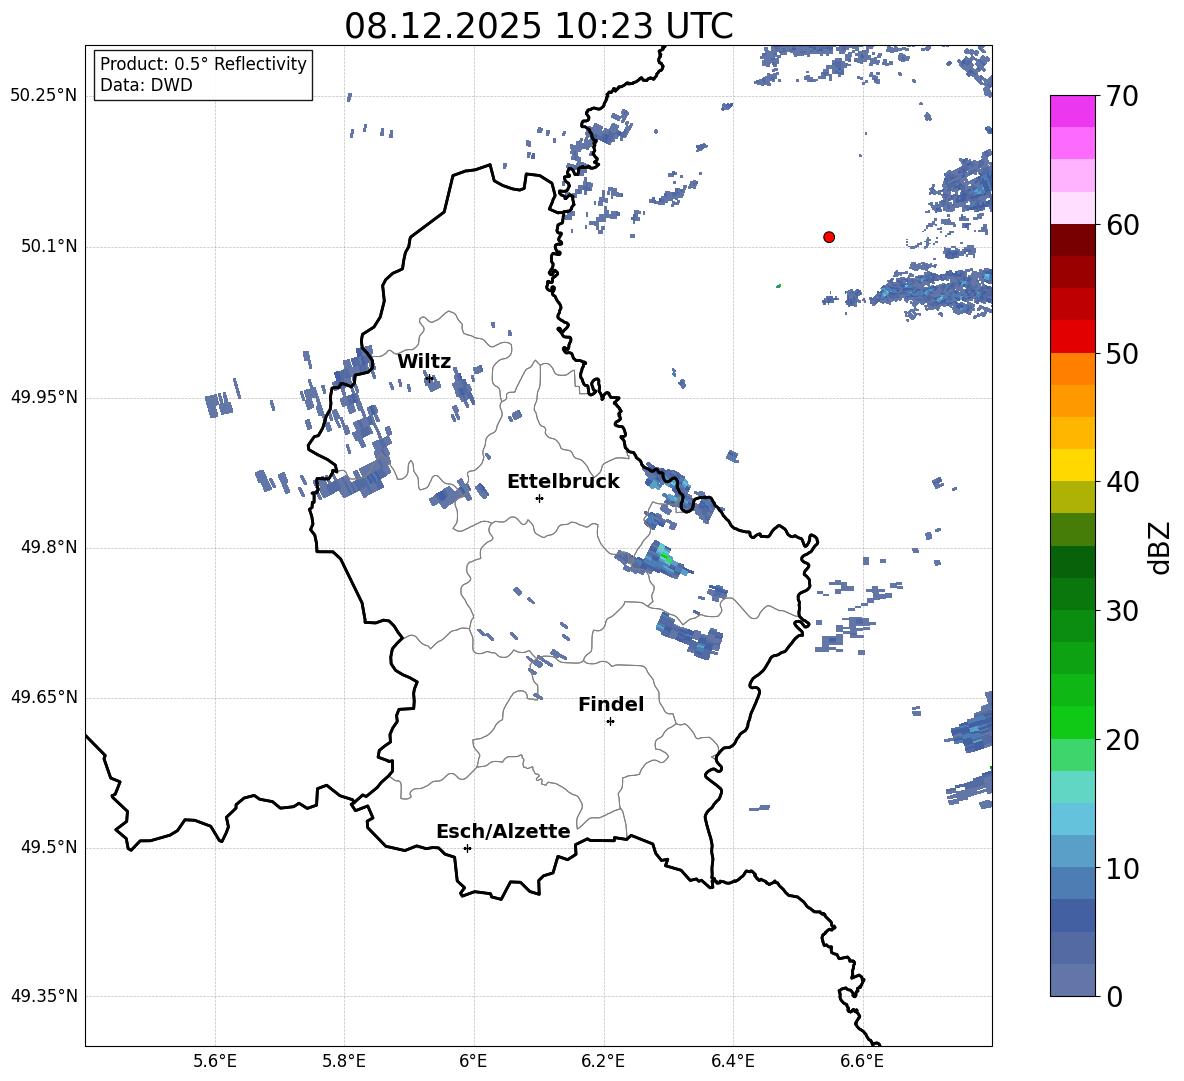Click the 08.12.2025 10:23 UTC title
Image resolution: width=1184 pixels, height=1081 pixels.
pos(538,26)
